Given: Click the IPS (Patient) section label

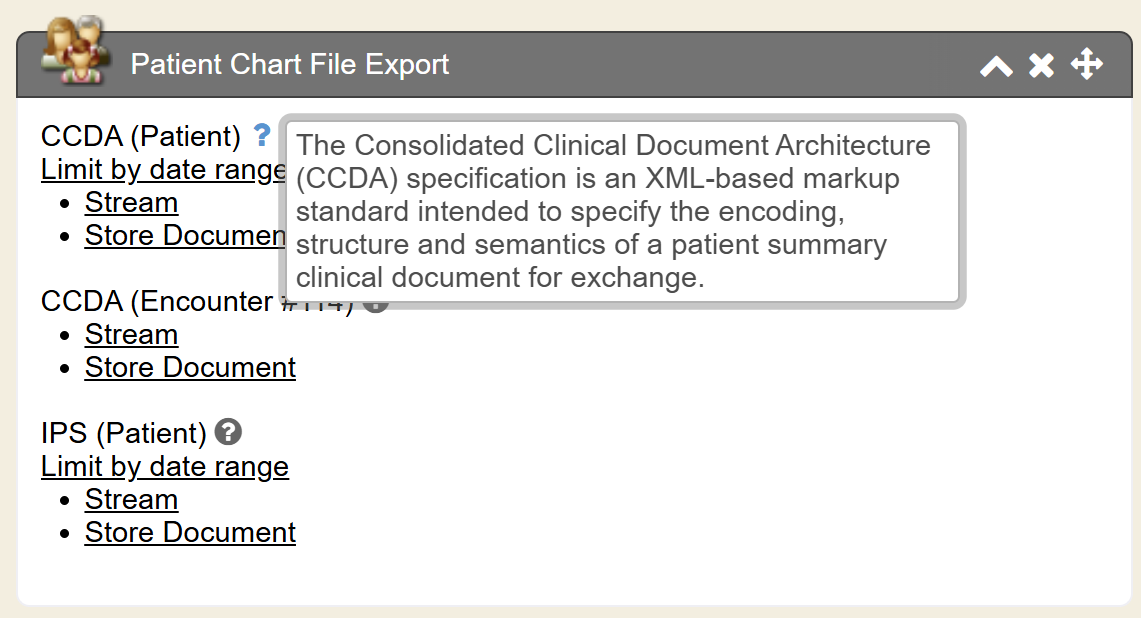Looking at the screenshot, I should pos(123,433).
